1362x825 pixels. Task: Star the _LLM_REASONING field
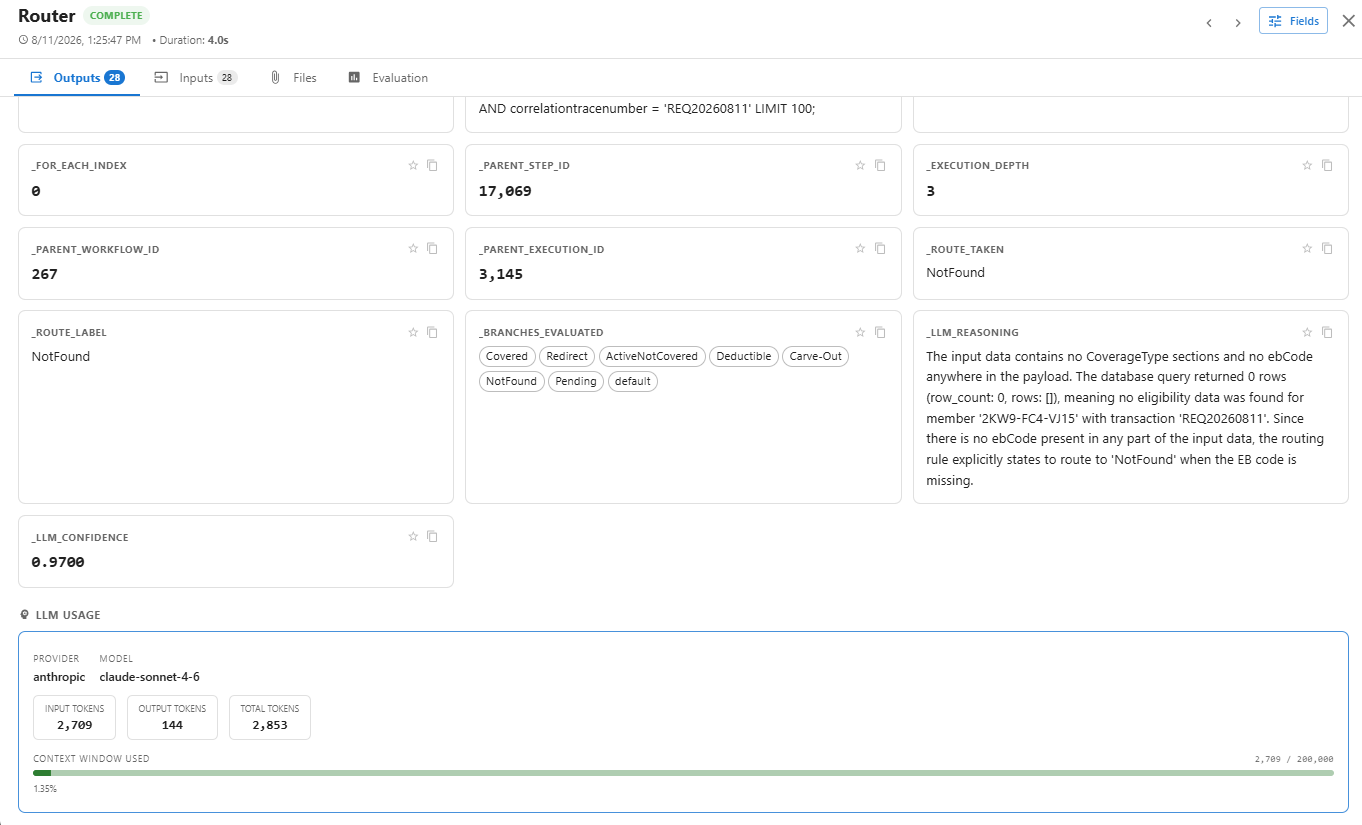click(x=1307, y=332)
